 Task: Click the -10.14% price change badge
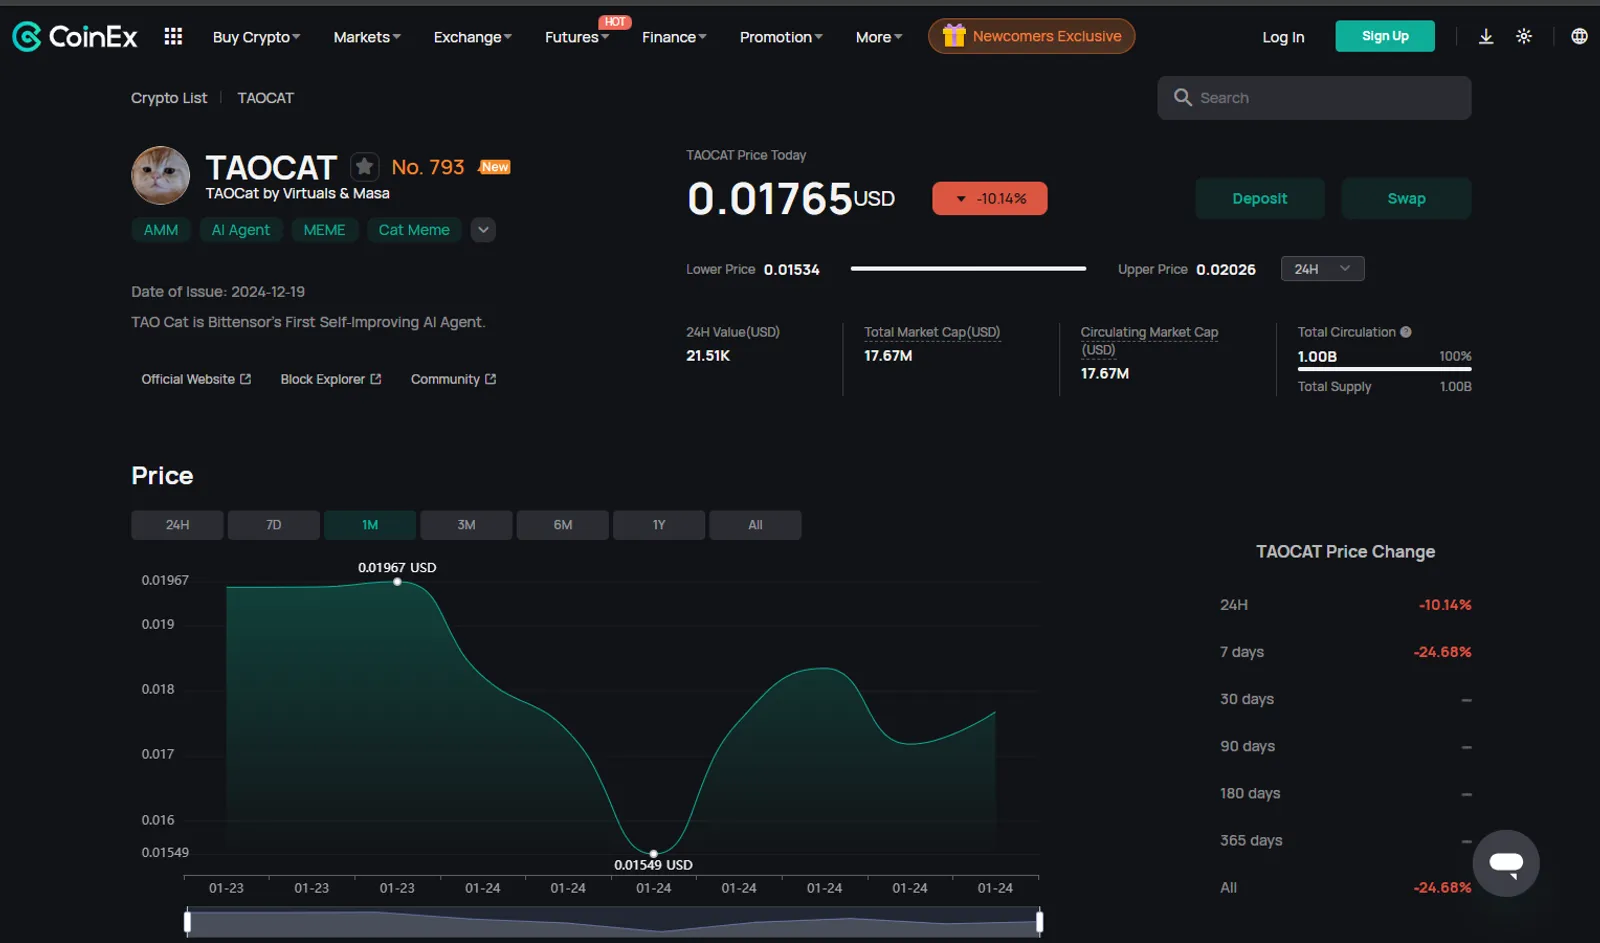click(x=990, y=198)
